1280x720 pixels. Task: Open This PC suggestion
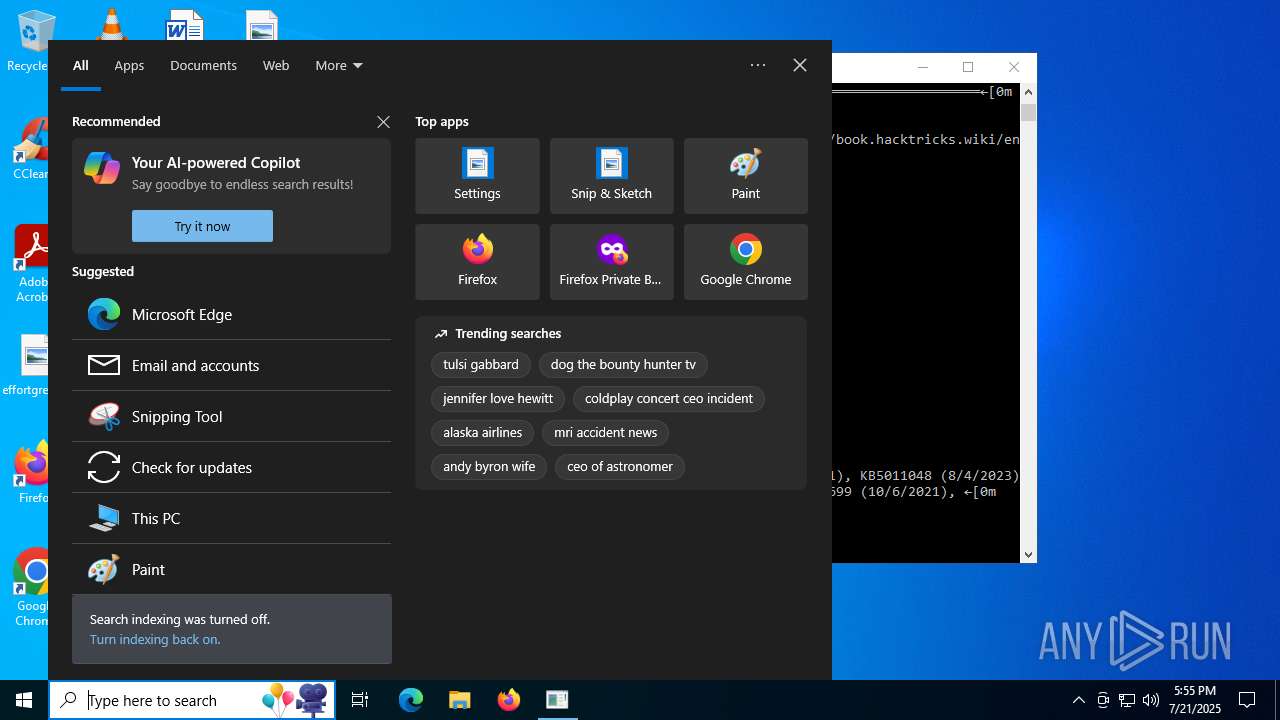point(231,518)
